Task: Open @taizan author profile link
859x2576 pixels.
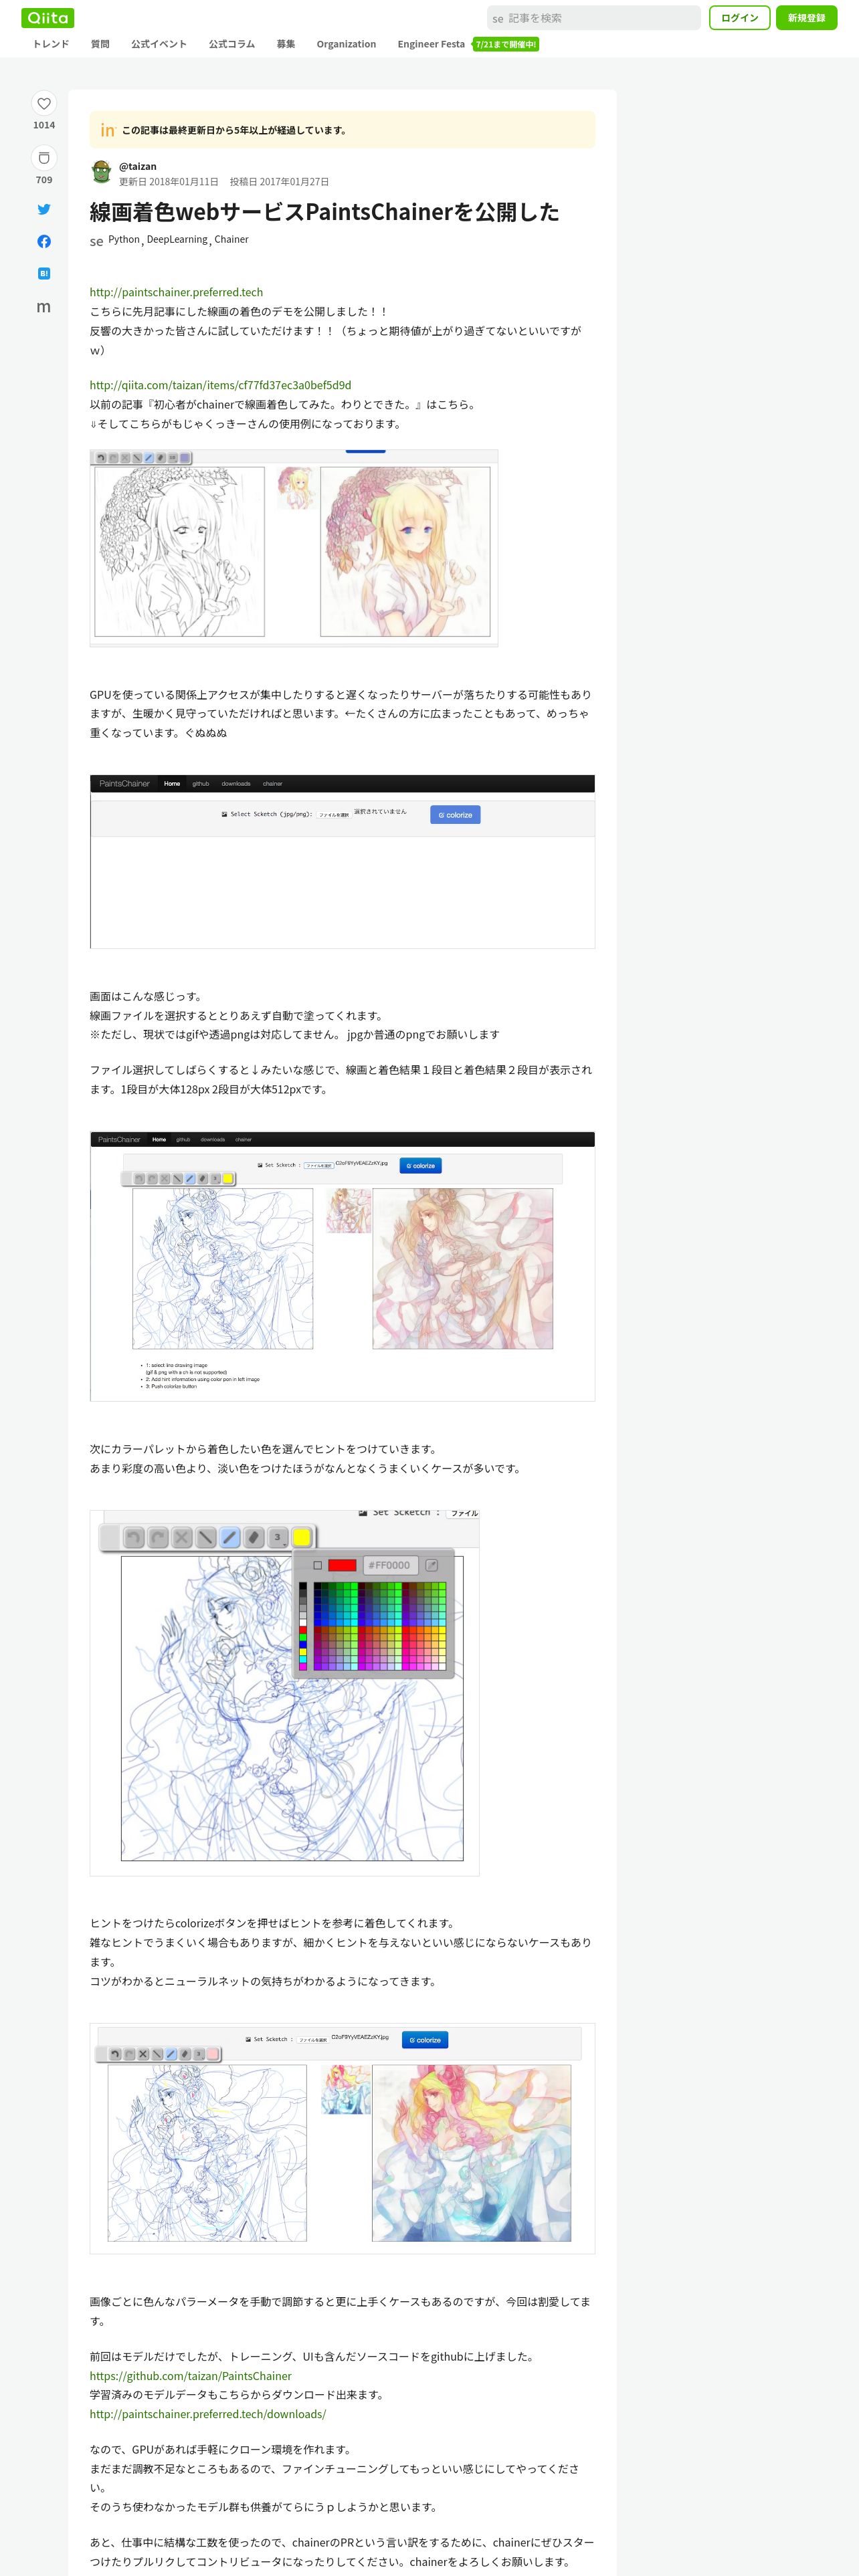Action: coord(138,166)
